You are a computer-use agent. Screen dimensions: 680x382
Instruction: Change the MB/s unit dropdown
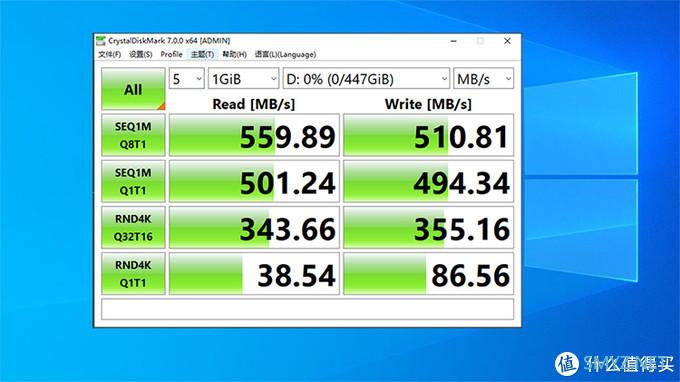[x=484, y=79]
